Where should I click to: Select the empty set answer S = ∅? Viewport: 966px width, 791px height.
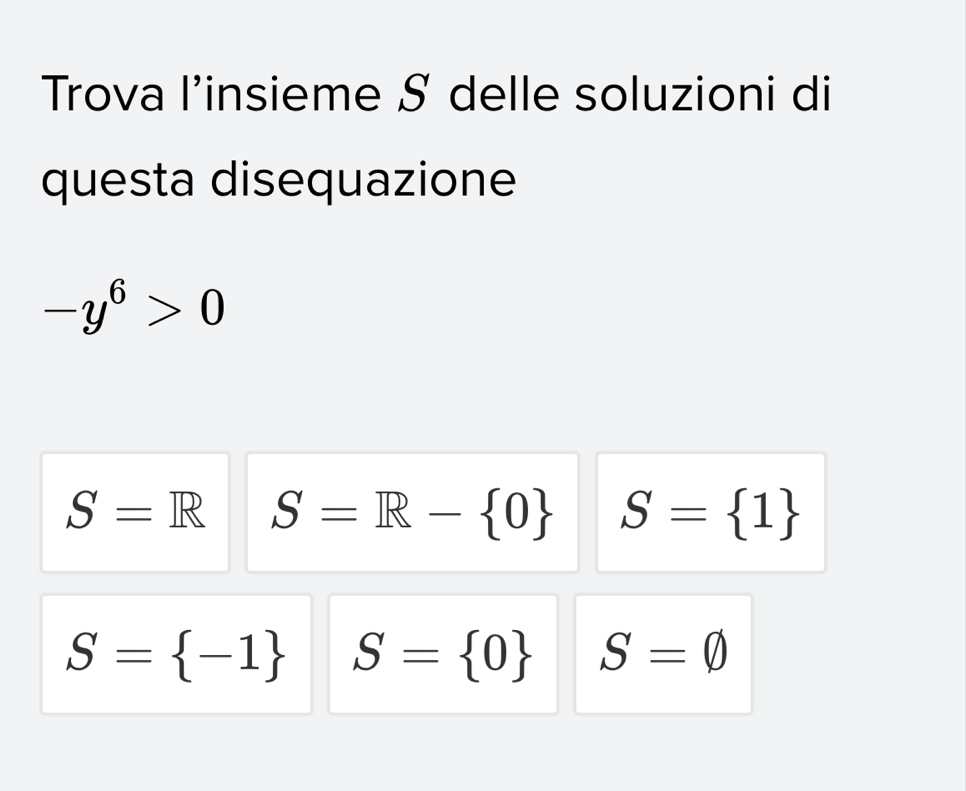tap(663, 654)
